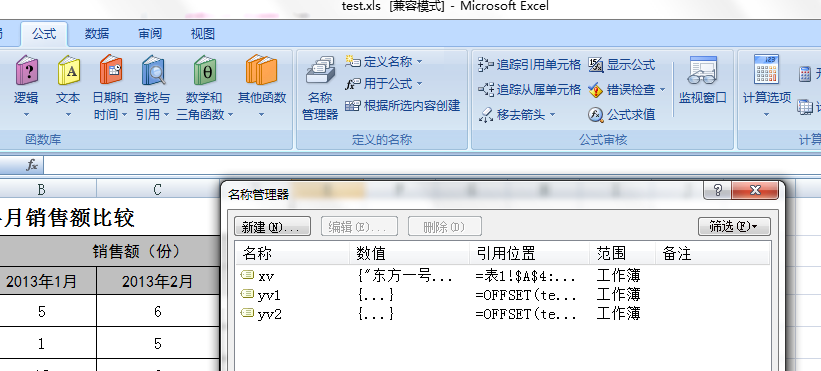Toggle Show Formulas (显示公式)

click(x=622, y=65)
